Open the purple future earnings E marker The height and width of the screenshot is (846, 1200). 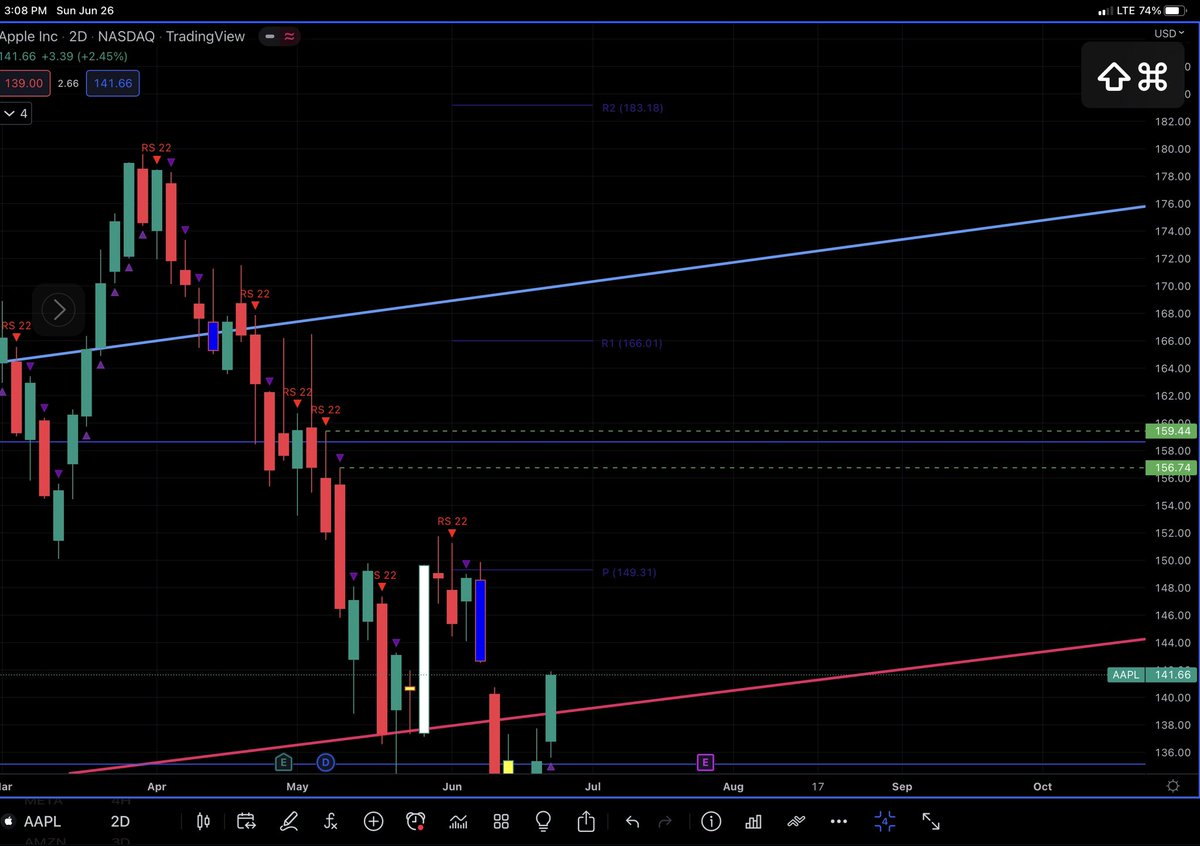pyautogui.click(x=705, y=763)
